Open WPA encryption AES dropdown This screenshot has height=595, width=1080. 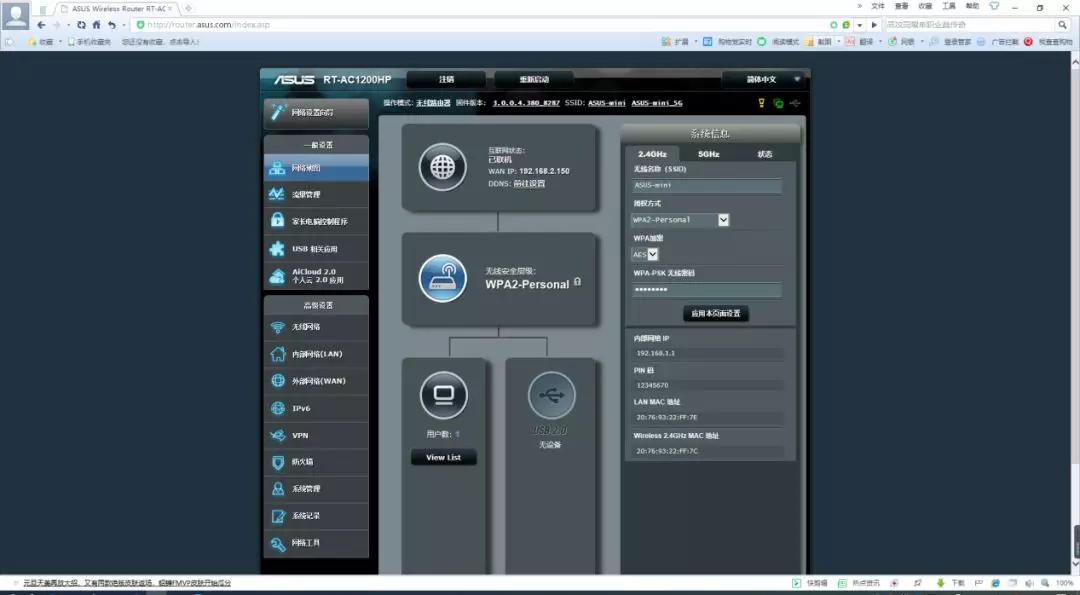coord(645,254)
